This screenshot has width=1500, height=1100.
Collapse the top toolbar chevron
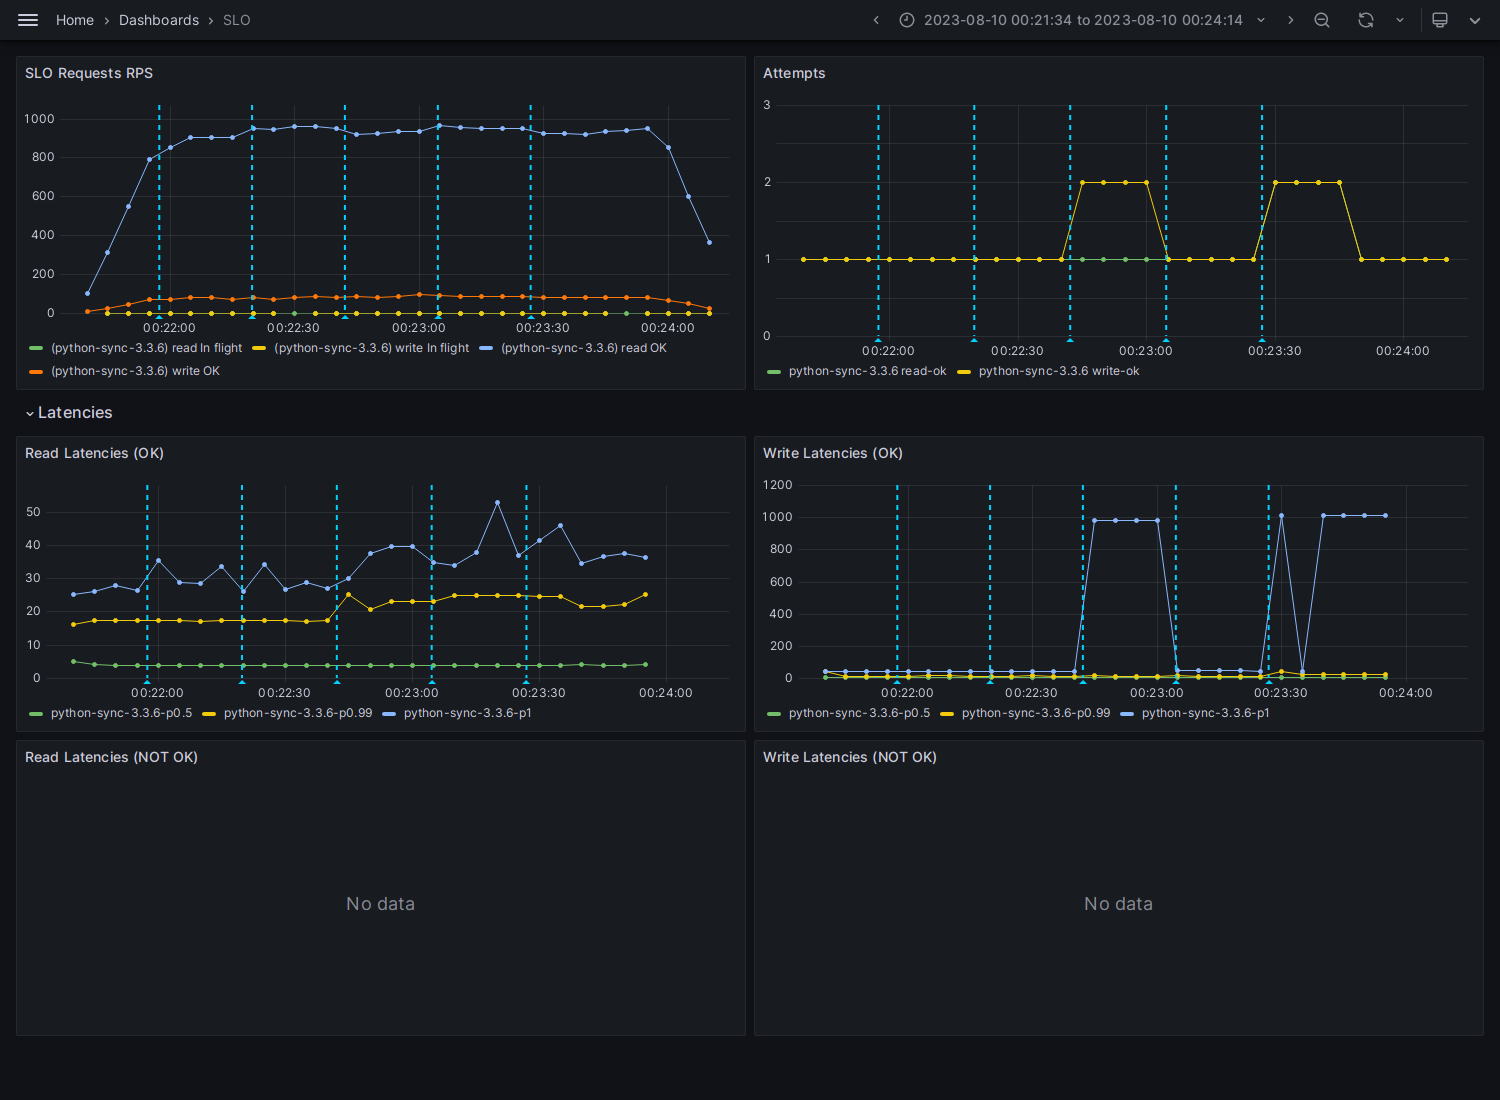[1475, 20]
